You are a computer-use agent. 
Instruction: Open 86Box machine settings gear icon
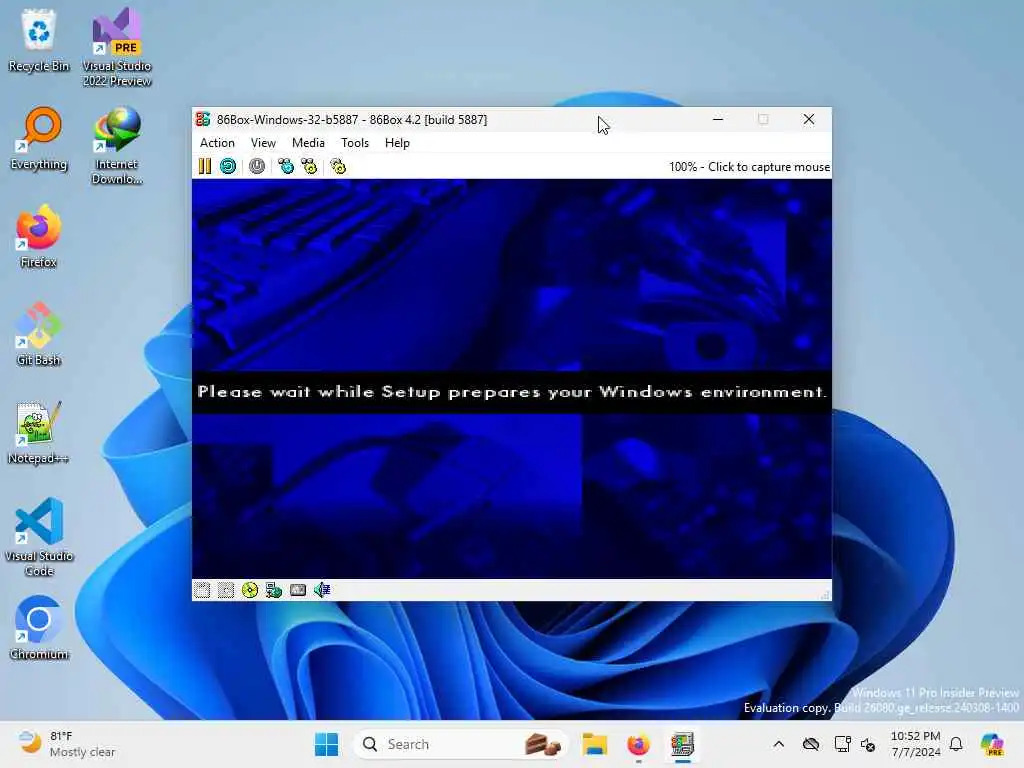tap(338, 167)
